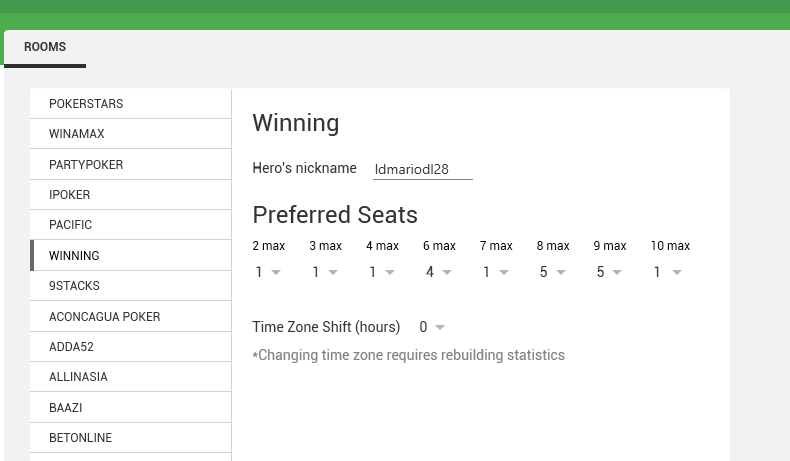790x461 pixels.
Task: Expand the 4 max seat selector
Action: (381, 272)
